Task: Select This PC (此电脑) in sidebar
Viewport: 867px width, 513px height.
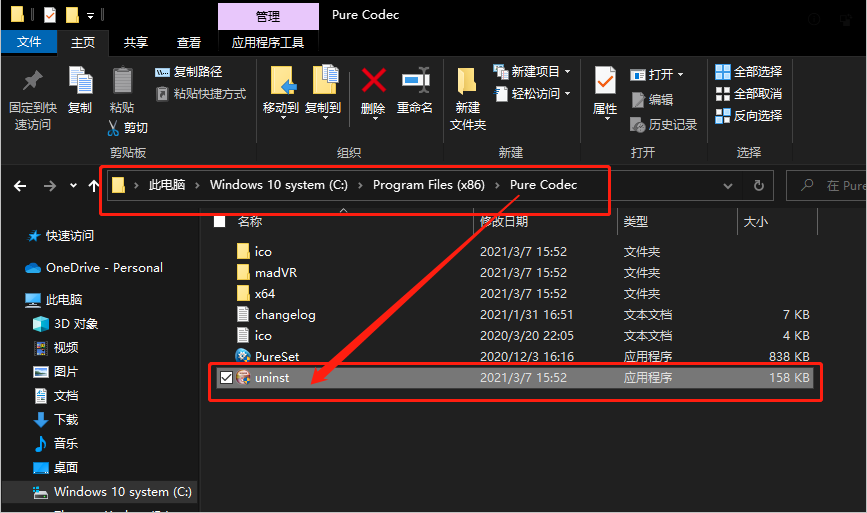Action: click(x=54, y=300)
